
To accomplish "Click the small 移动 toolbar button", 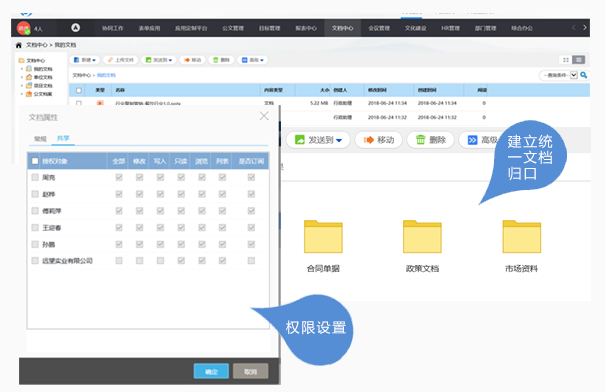I will (x=193, y=60).
